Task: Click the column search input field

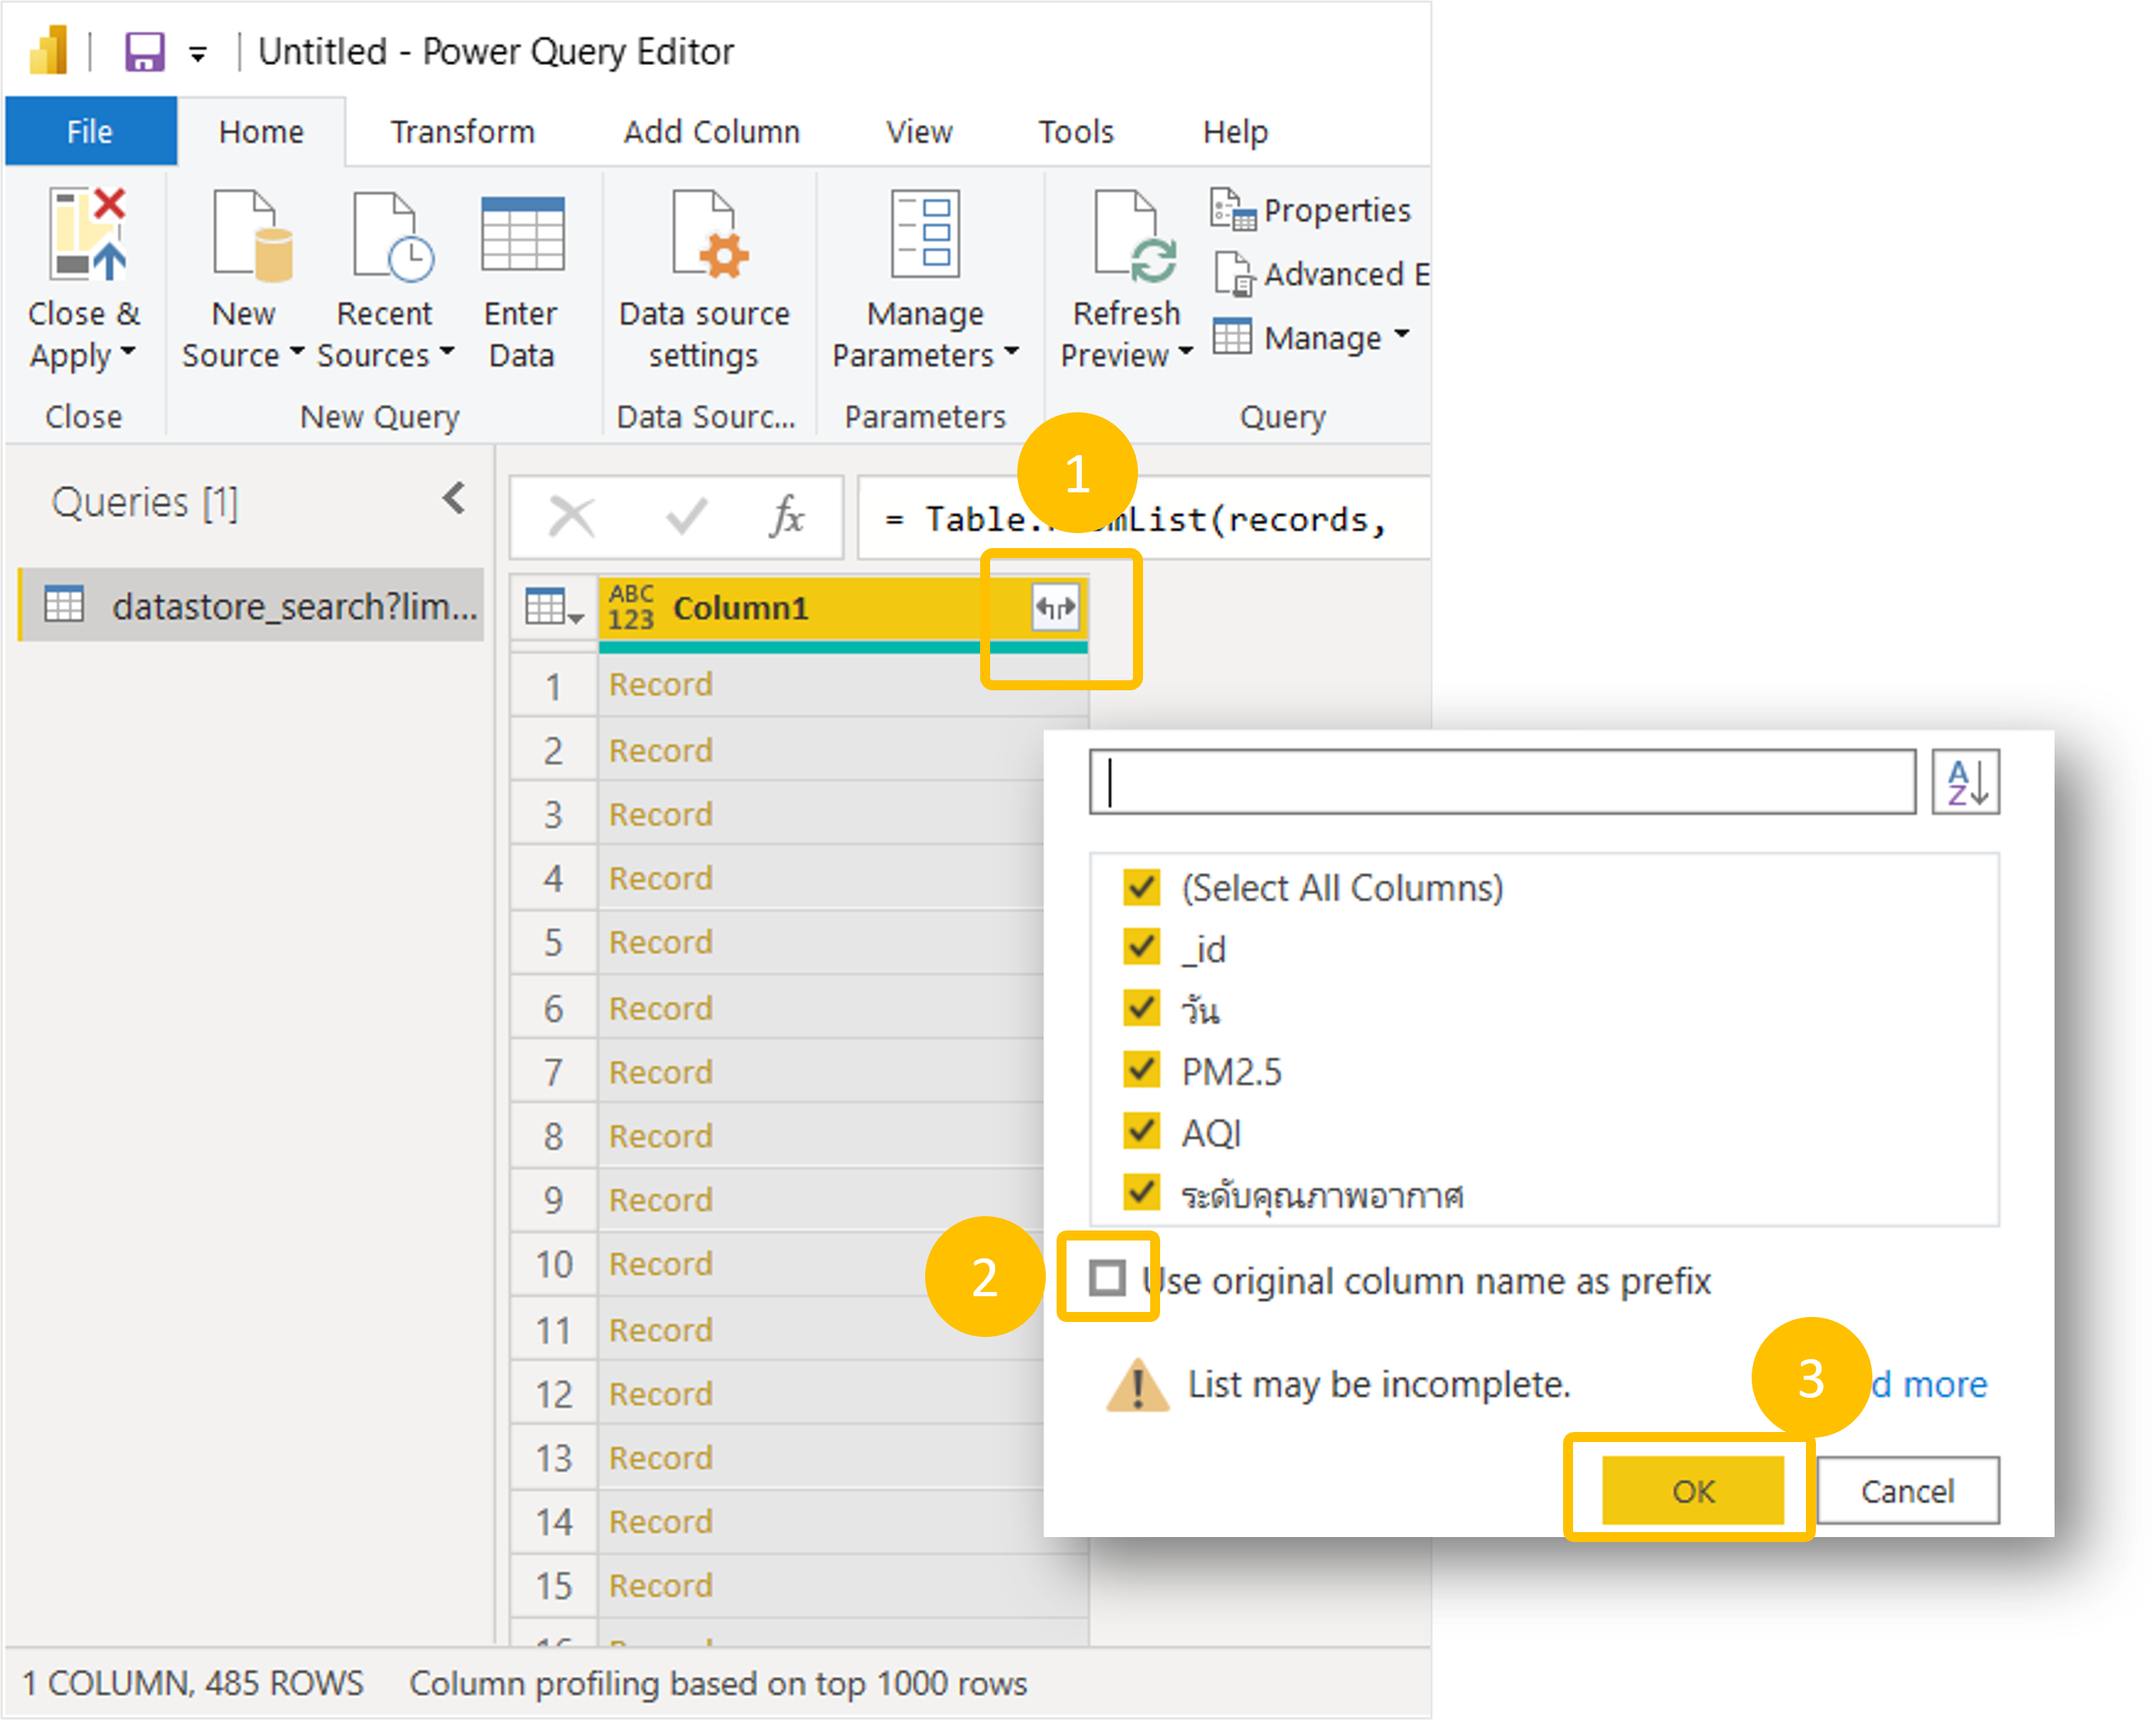Action: point(1502,782)
